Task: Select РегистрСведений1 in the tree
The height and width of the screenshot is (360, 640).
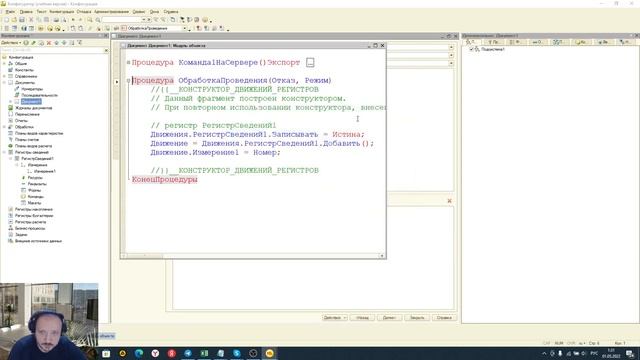Action: [x=37, y=159]
